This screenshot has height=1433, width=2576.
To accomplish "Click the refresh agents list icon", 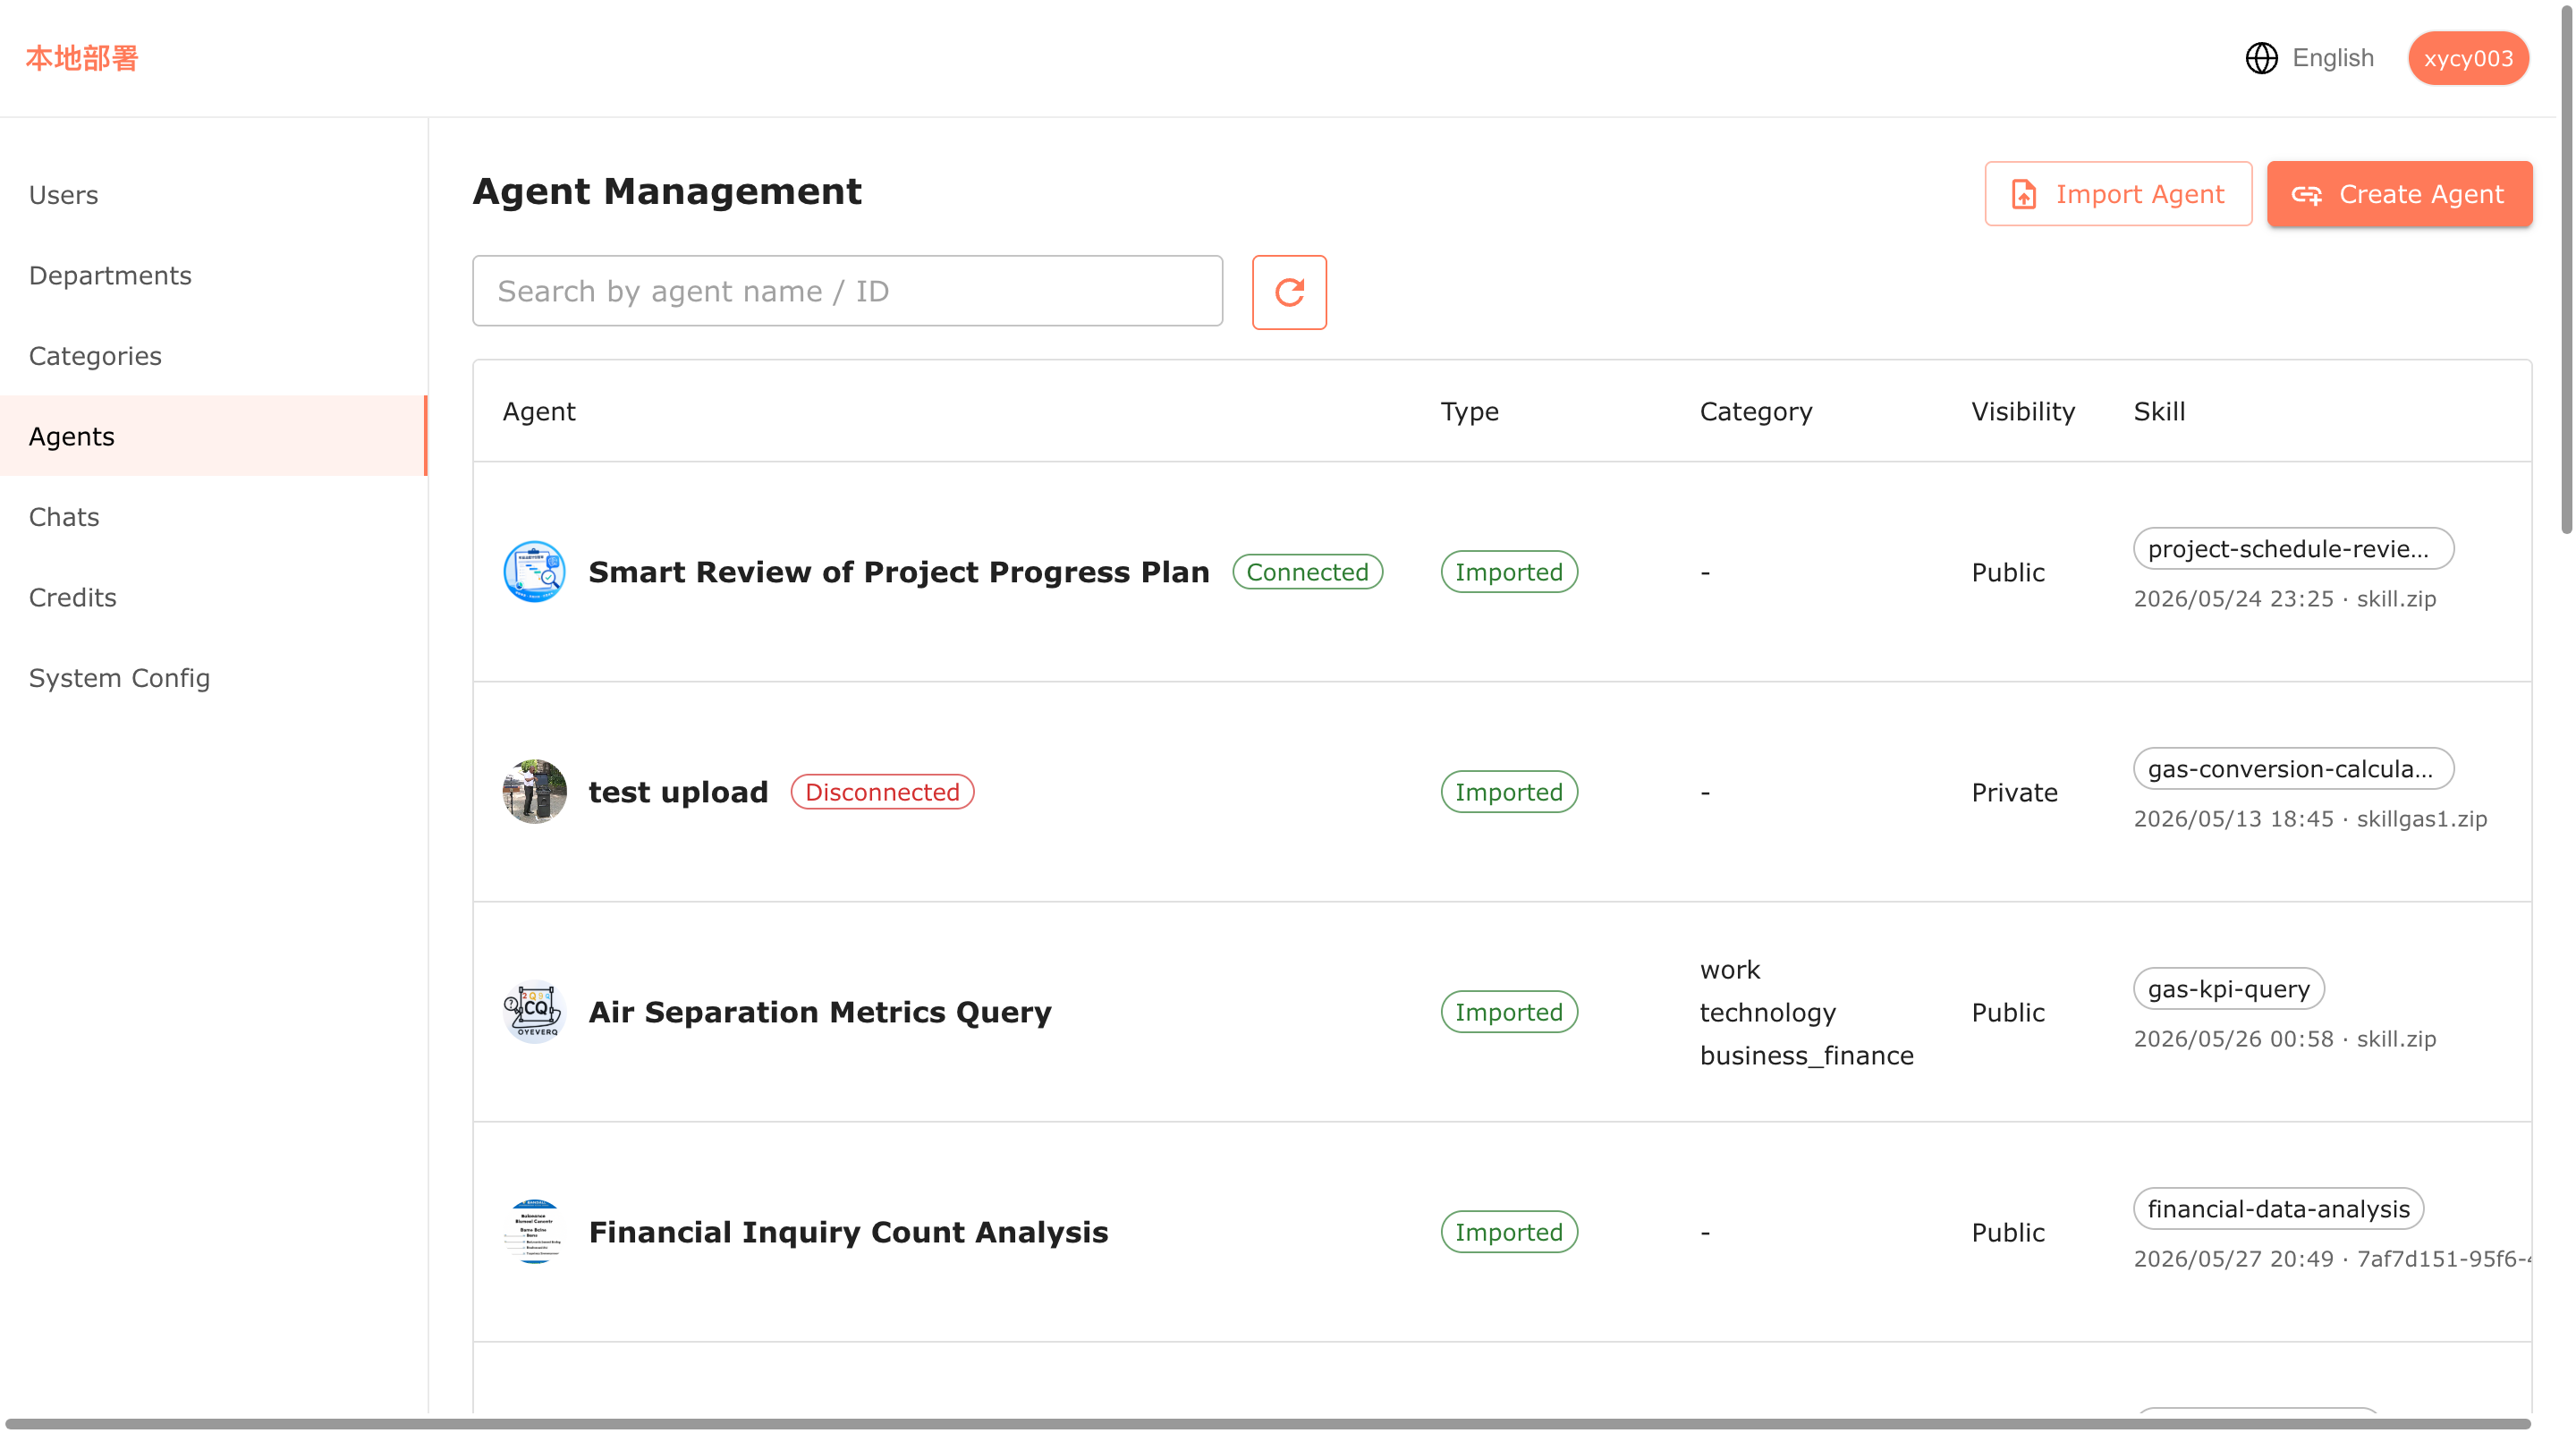I will coord(1289,292).
